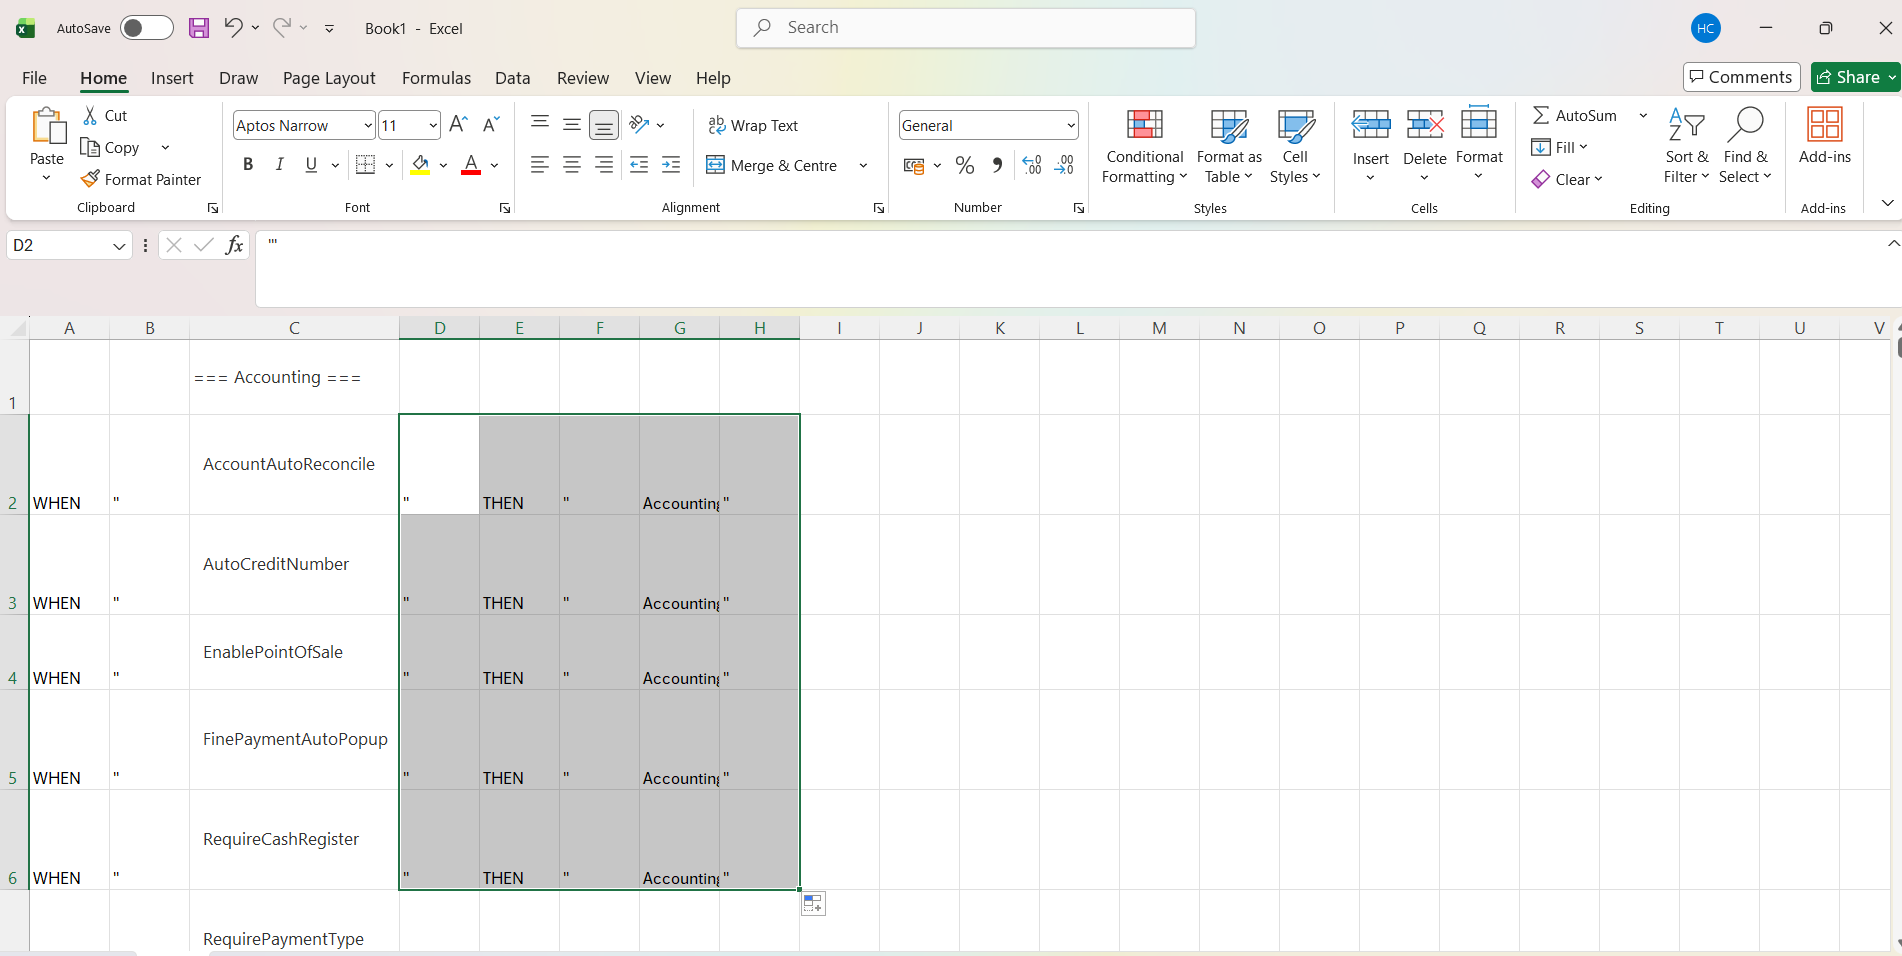Toggle Bold formatting

248,165
